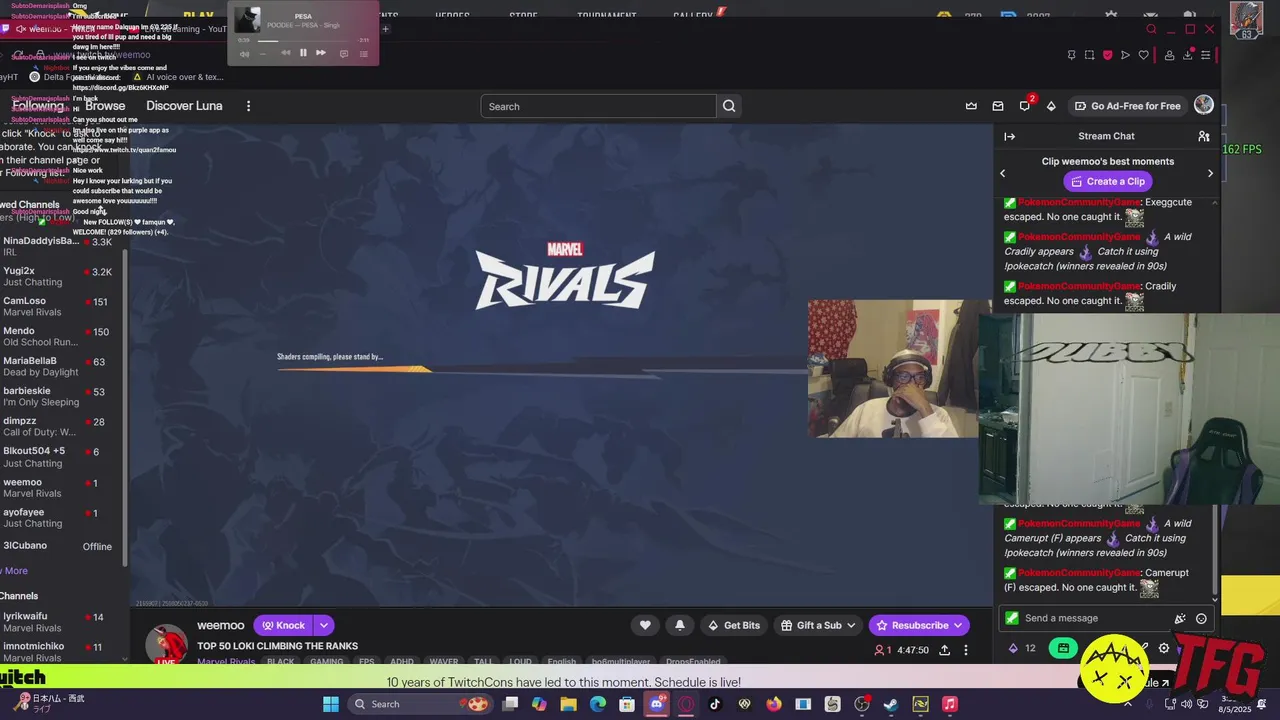
Task: Open the queue list icon in mini player
Action: (x=364, y=53)
